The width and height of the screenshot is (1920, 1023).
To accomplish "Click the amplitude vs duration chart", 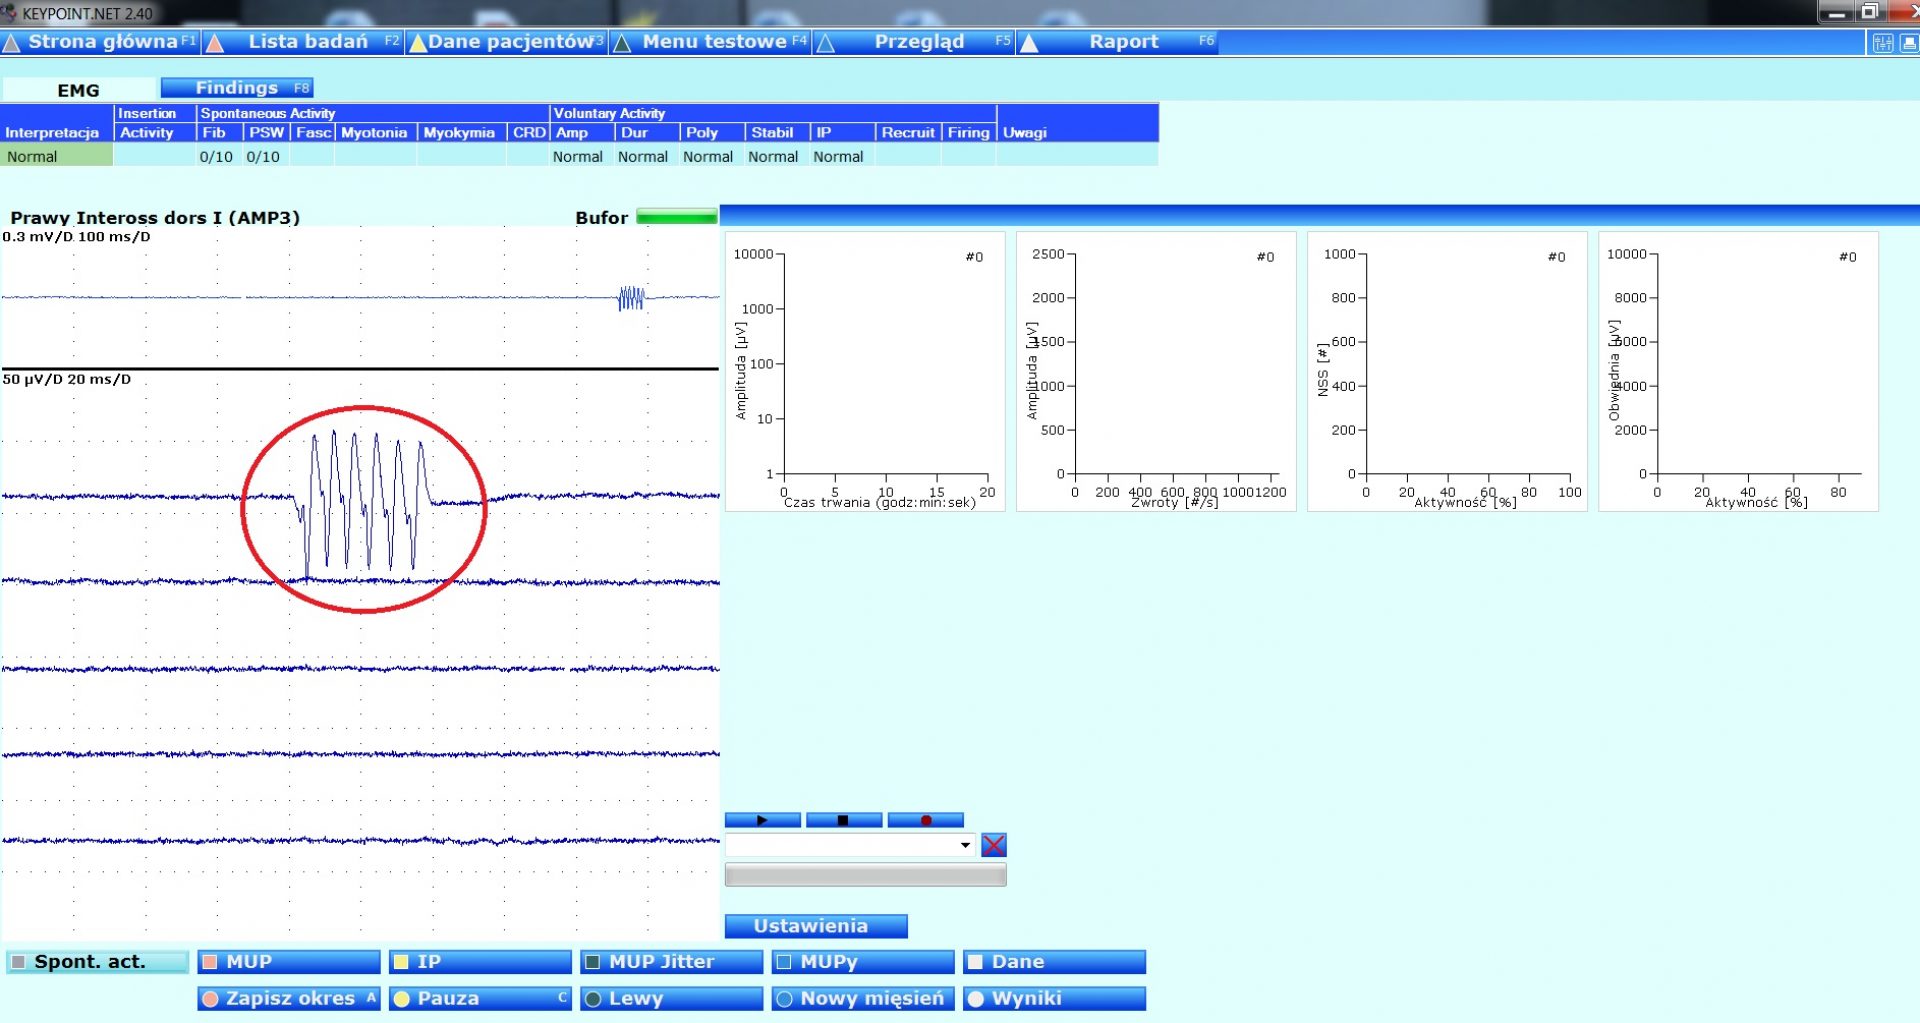I will click(x=865, y=372).
